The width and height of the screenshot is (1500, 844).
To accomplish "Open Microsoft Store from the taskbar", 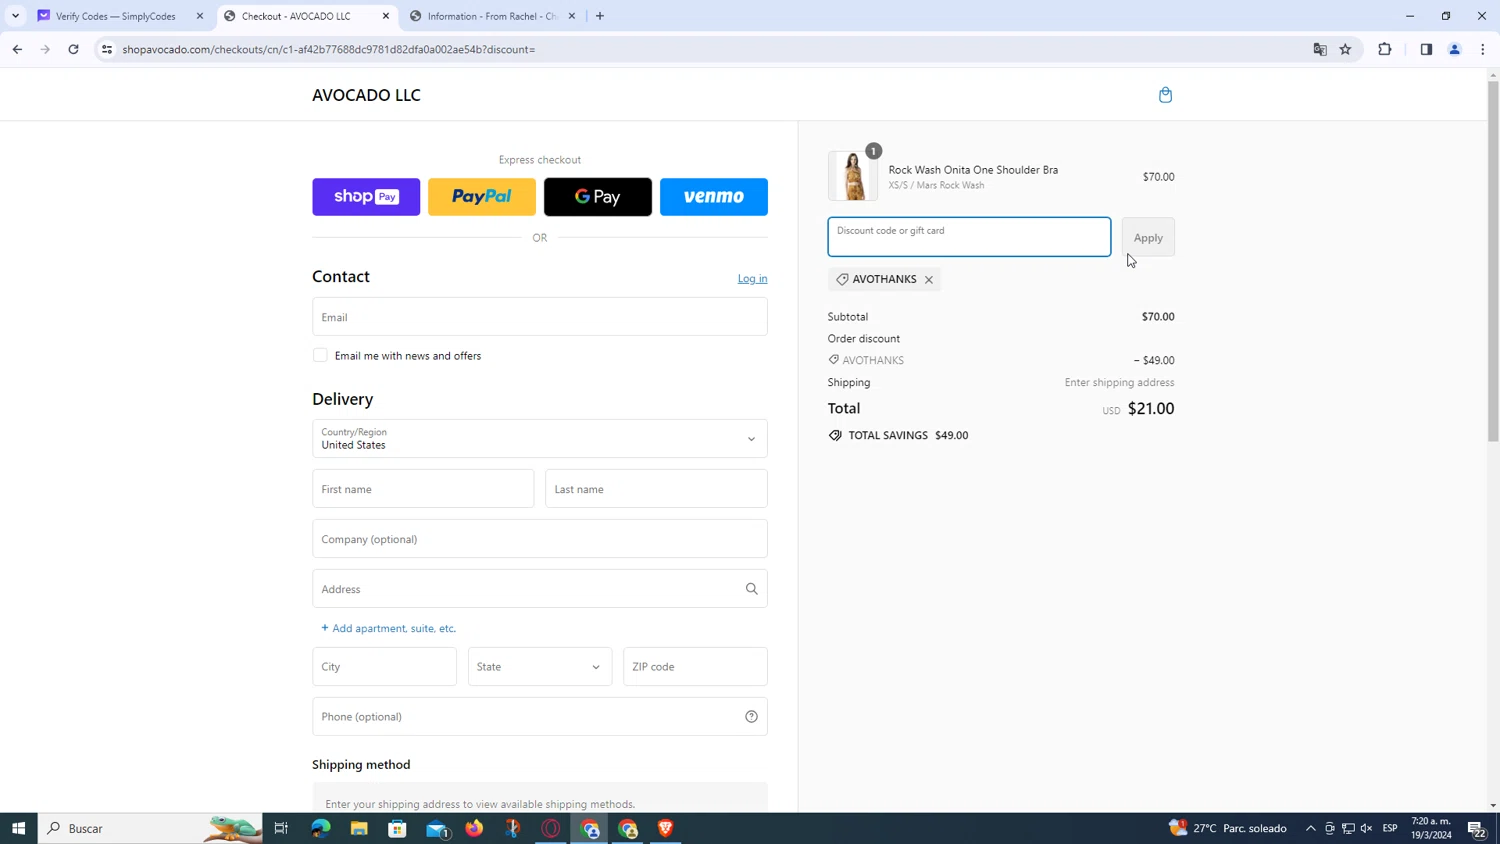I will tap(397, 828).
